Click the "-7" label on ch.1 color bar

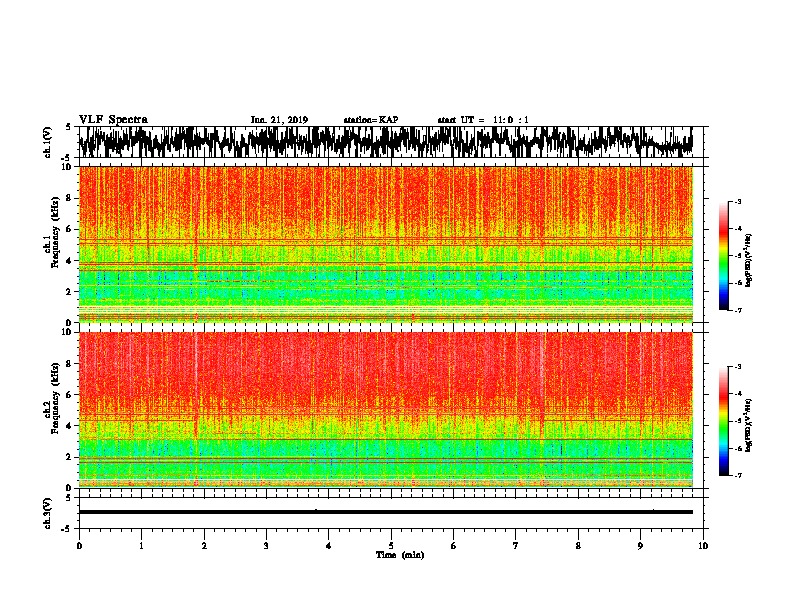click(x=737, y=310)
